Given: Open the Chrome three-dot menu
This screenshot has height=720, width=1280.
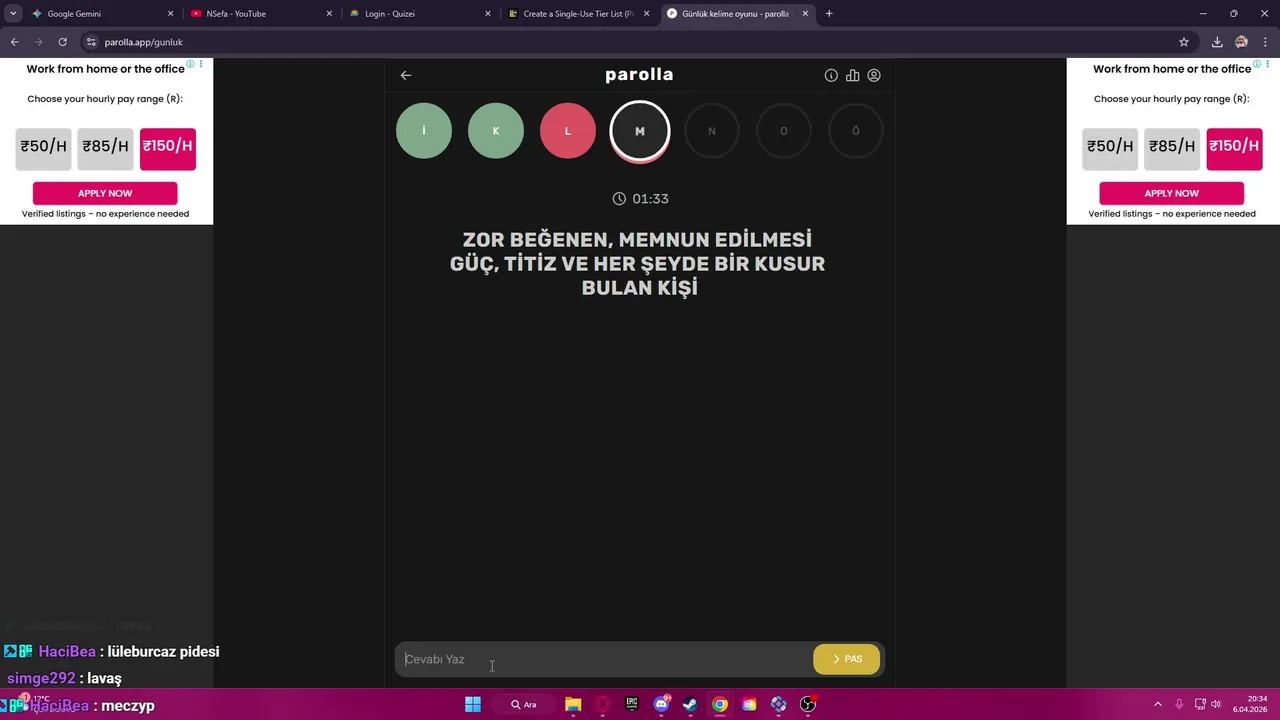Looking at the screenshot, I should (1264, 42).
